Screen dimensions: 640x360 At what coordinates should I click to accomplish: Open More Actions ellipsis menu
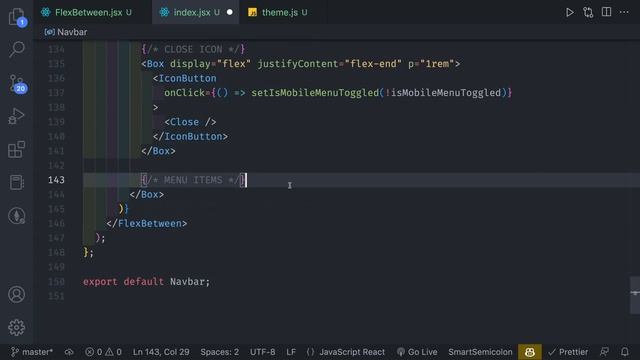[x=624, y=12]
